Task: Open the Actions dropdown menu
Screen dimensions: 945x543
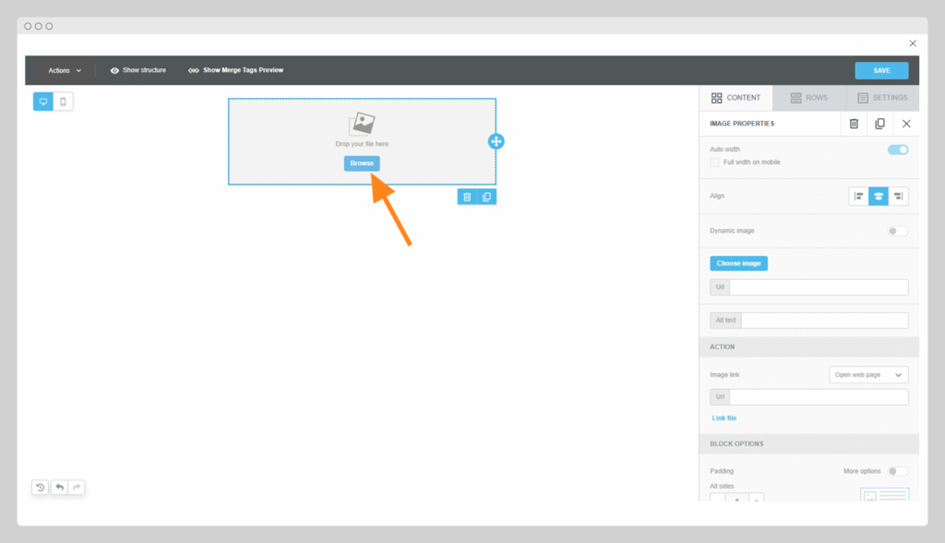Action: tap(65, 71)
